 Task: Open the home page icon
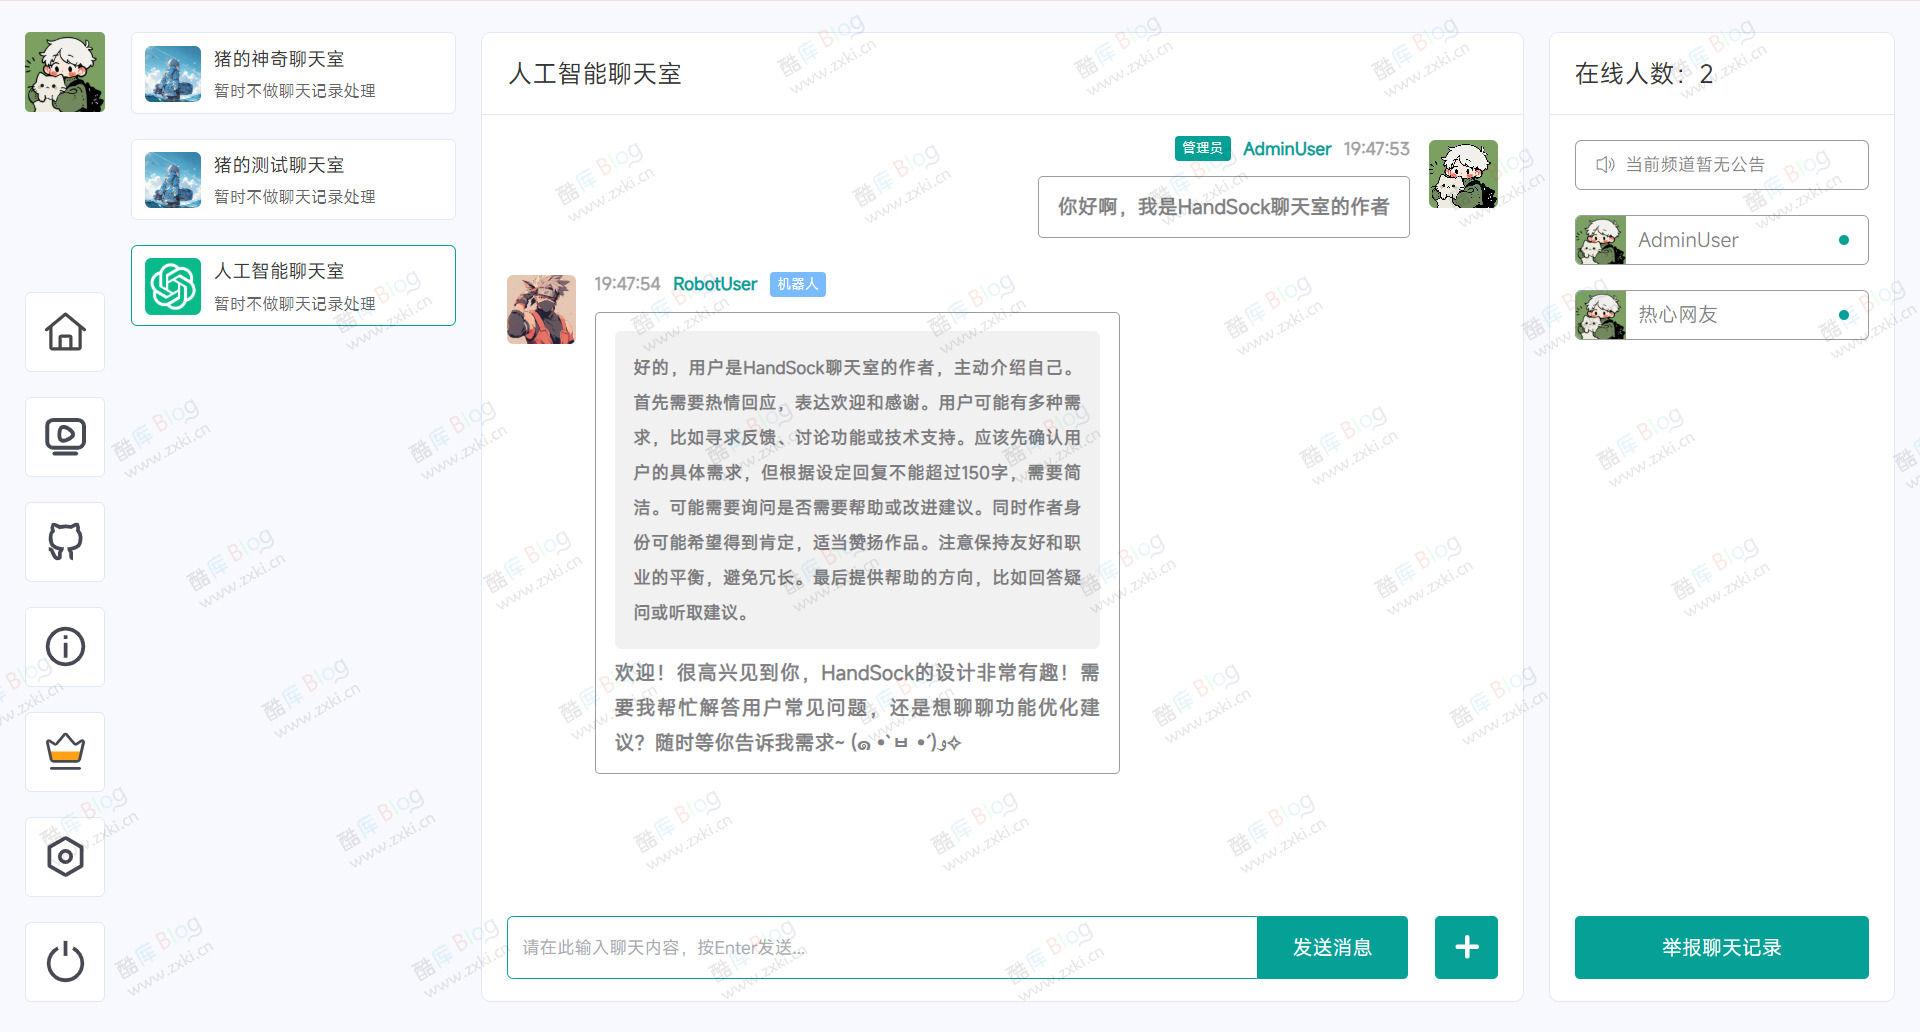[64, 331]
